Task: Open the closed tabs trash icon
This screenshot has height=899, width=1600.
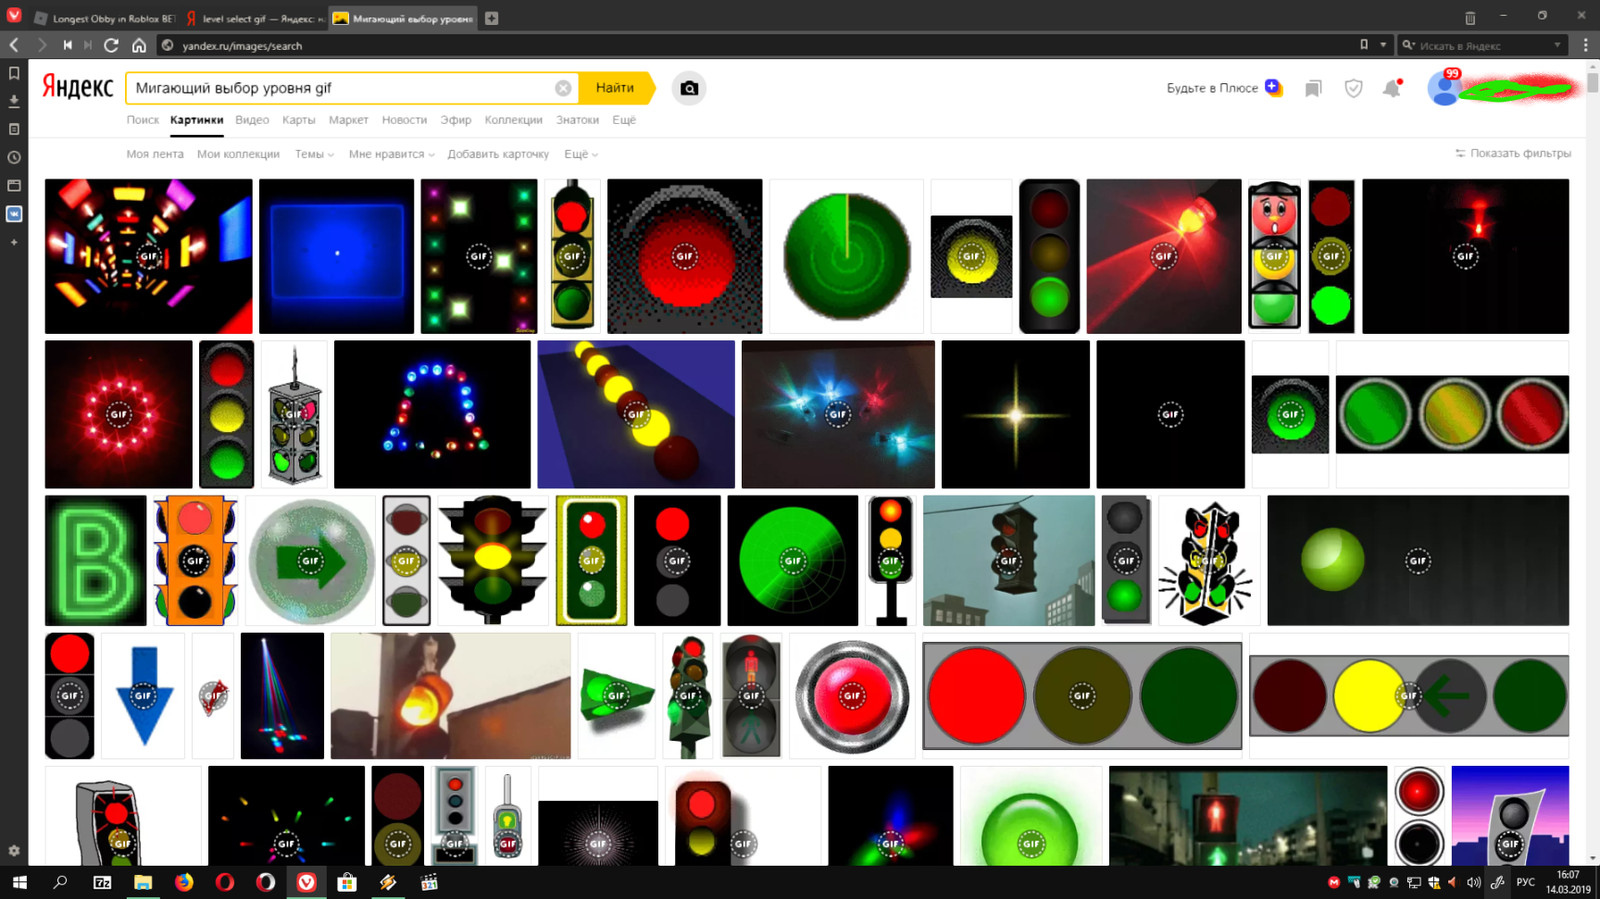Action: point(1470,18)
